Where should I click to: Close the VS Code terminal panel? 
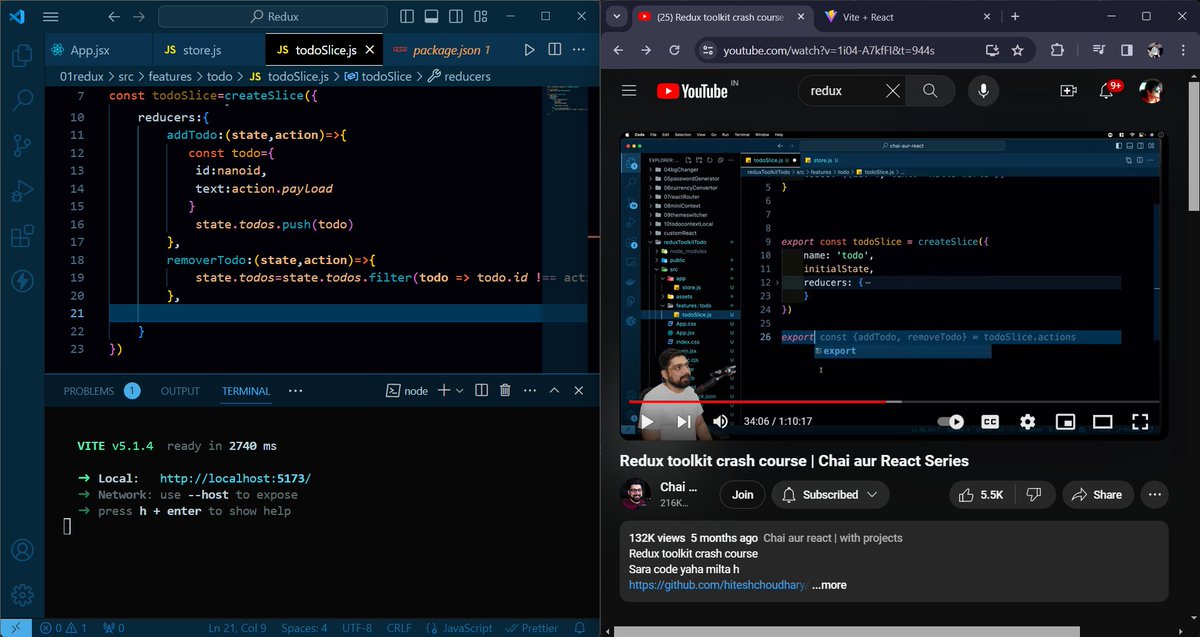577,391
